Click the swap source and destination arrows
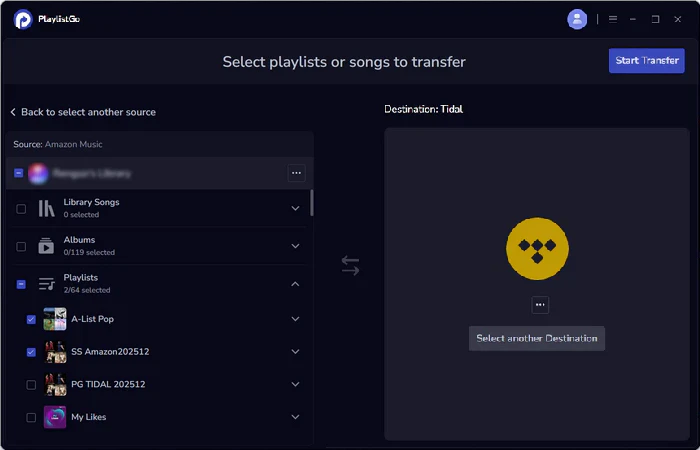This screenshot has width=700, height=450. [350, 265]
